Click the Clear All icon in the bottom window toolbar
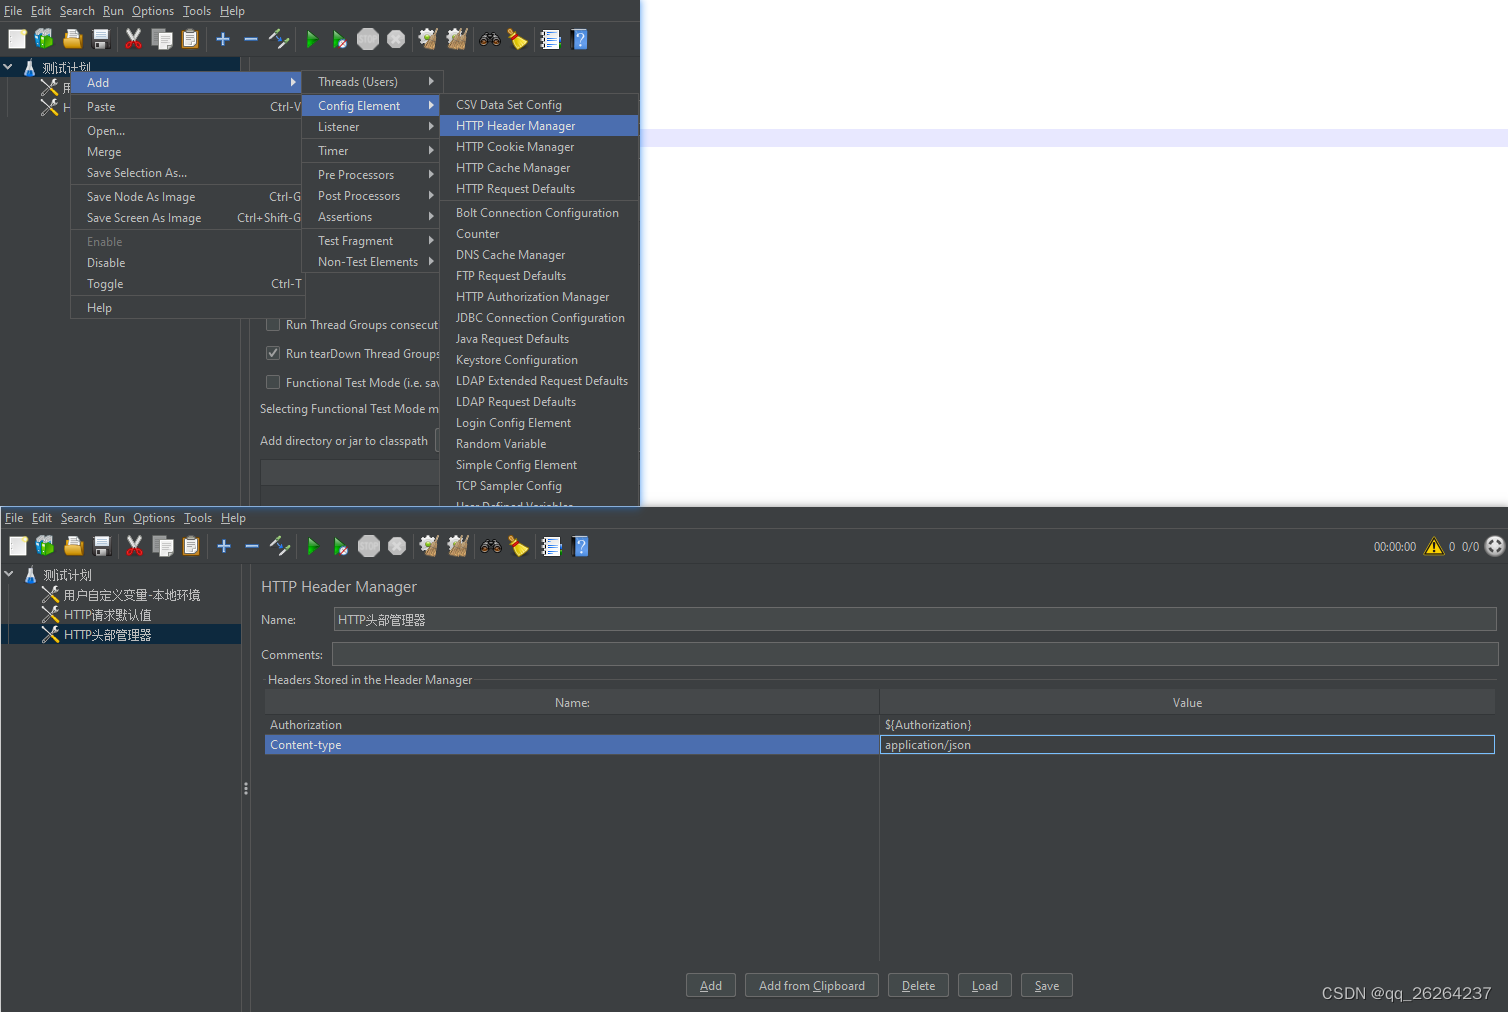This screenshot has height=1012, width=1508. pyautogui.click(x=457, y=546)
